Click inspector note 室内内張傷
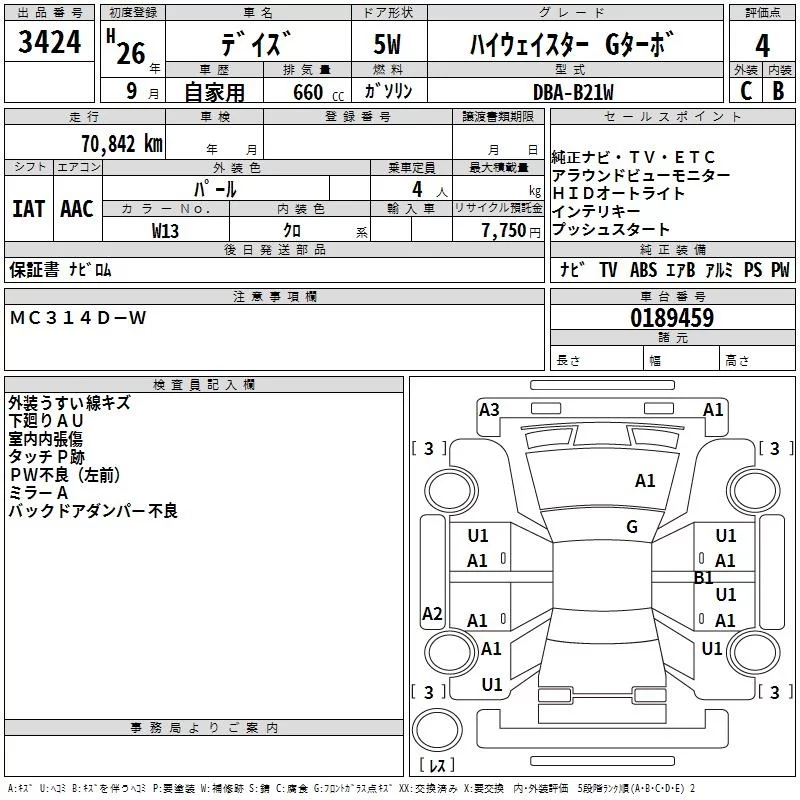 [x=45, y=439]
